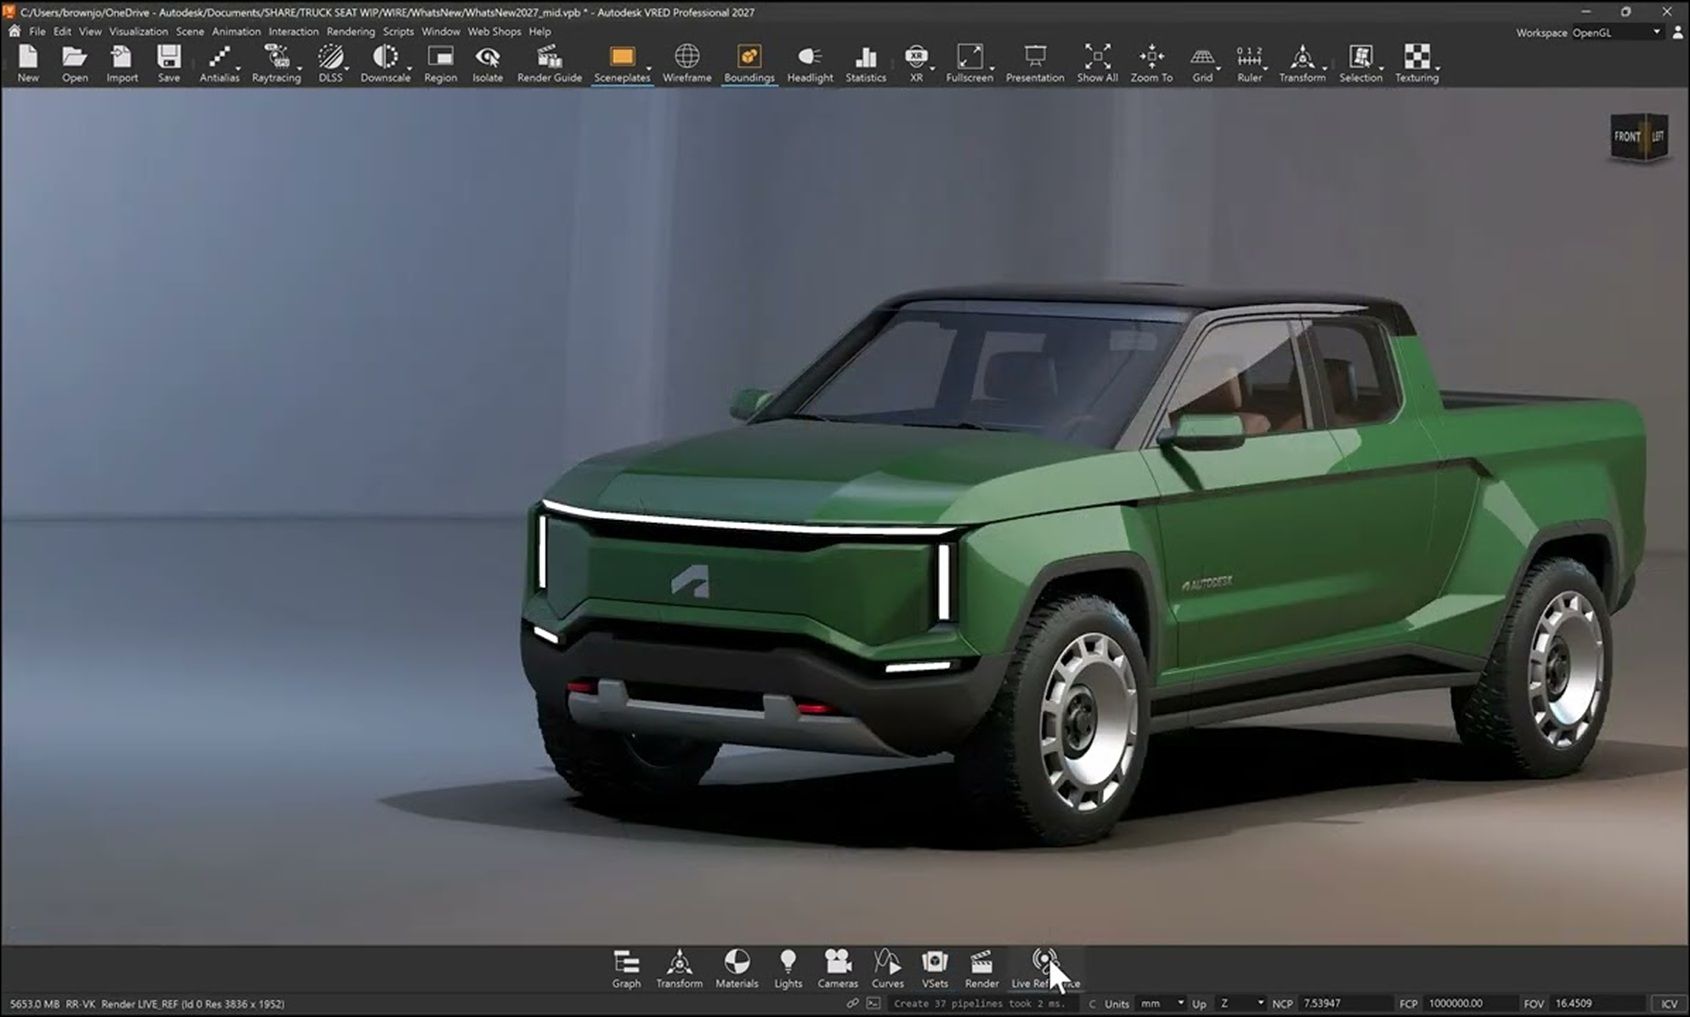
Task: Open the Visualization menu
Action: (x=138, y=32)
